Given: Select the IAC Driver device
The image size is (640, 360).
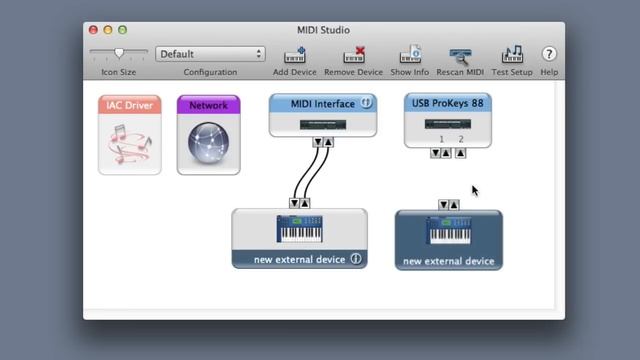Looking at the screenshot, I should (130, 135).
